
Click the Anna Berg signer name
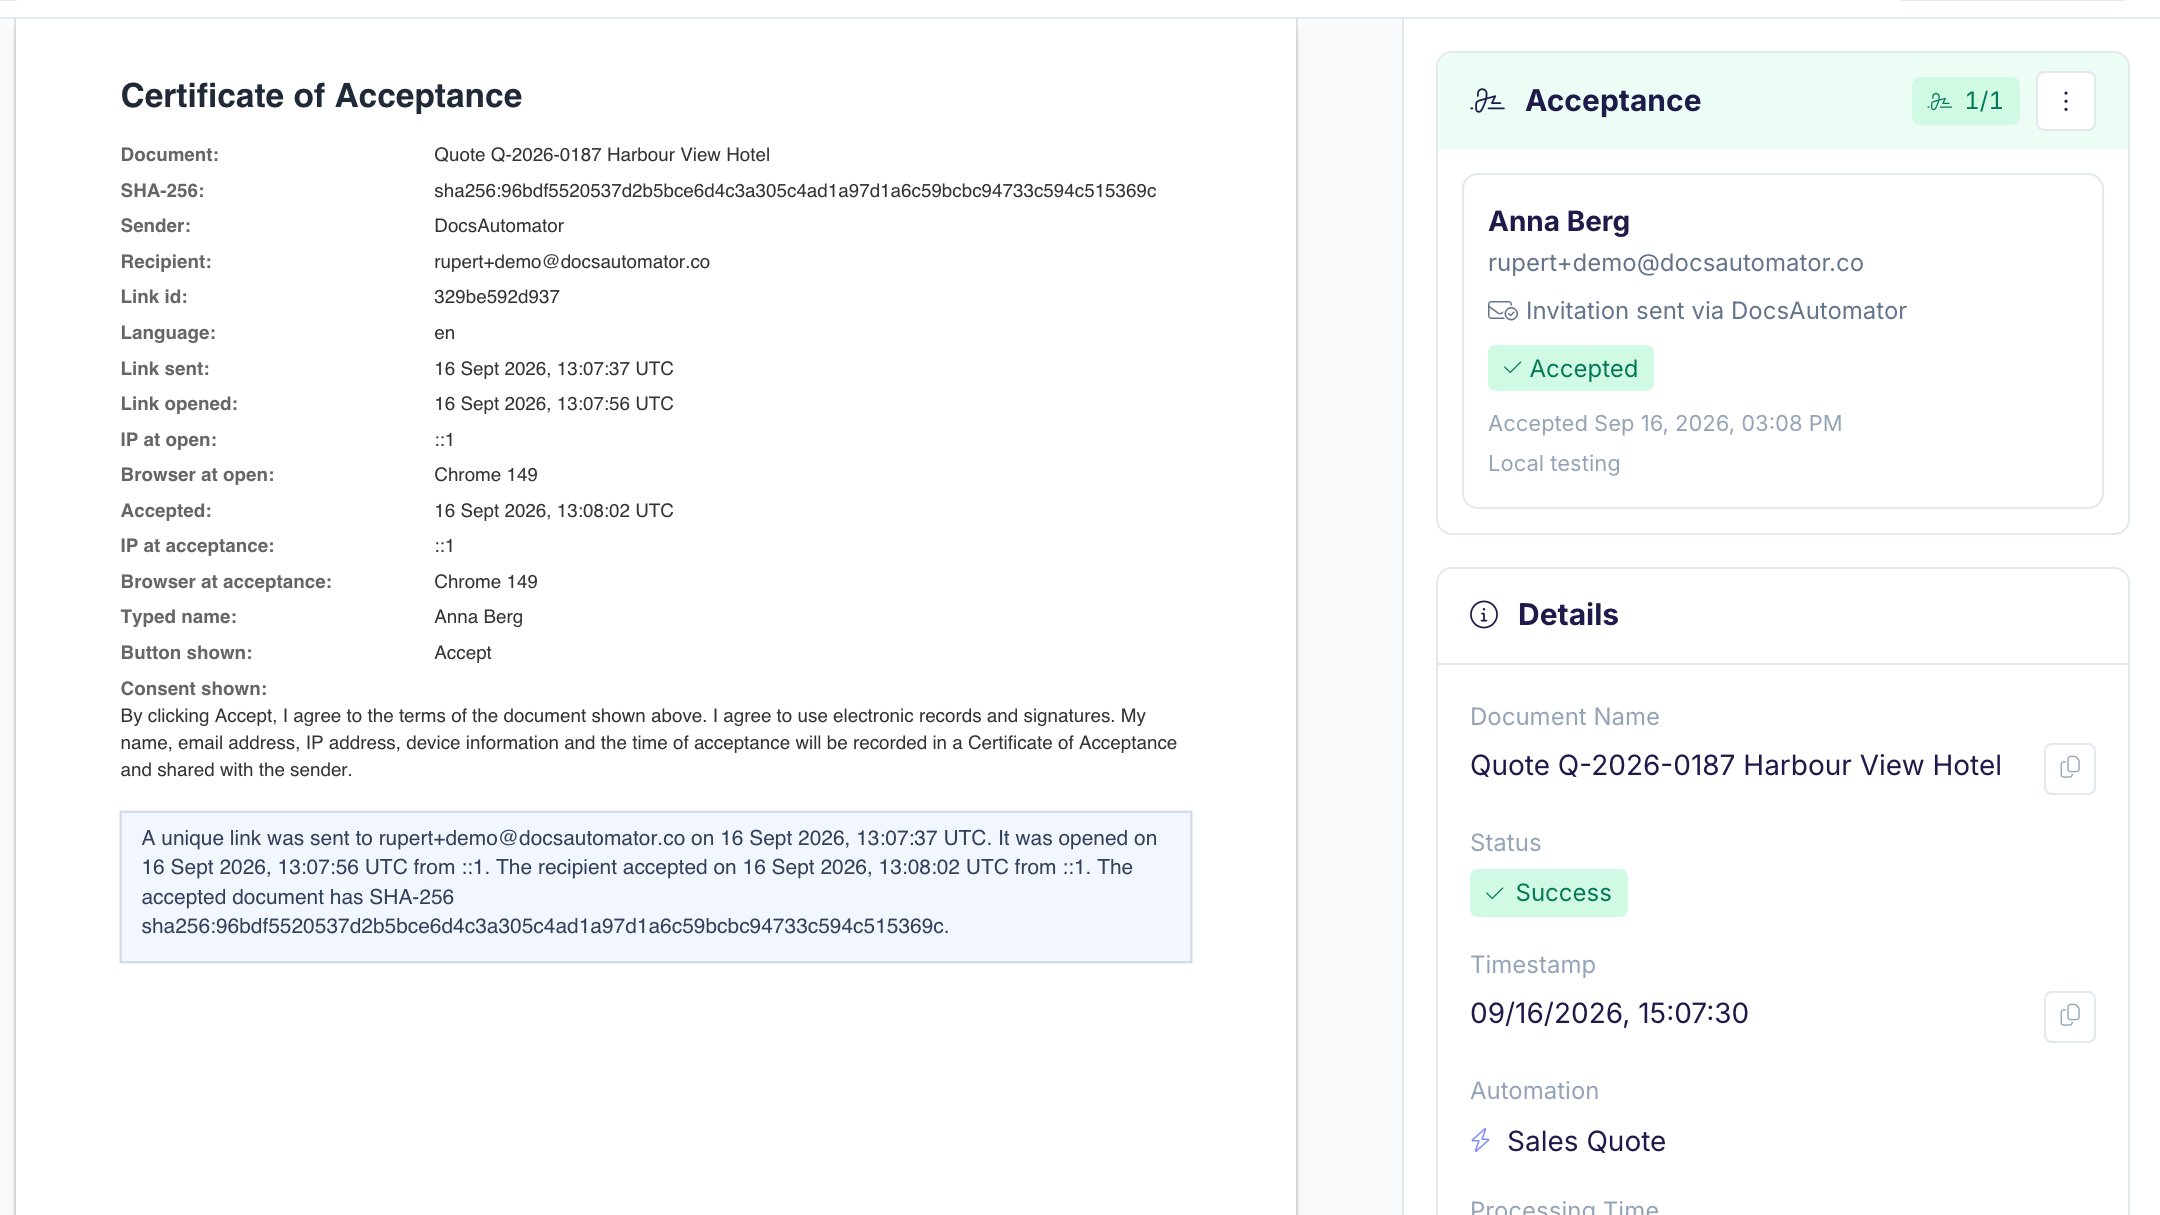(x=1558, y=221)
